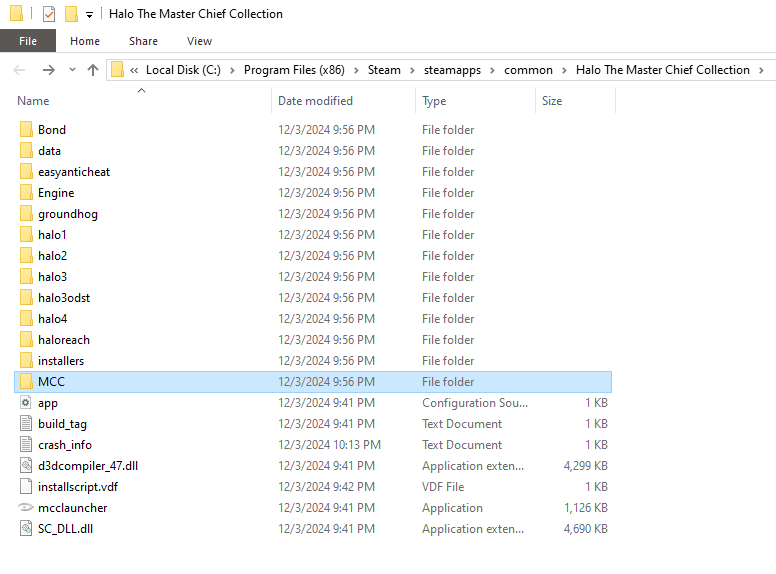This screenshot has height=574, width=776.
Task: Click the file name mcclauncher
Action: click(x=73, y=508)
